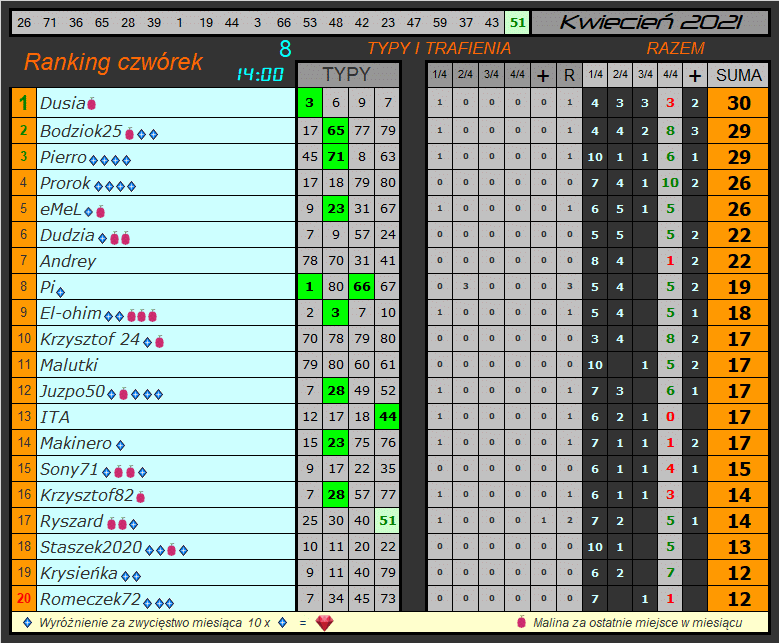Click the diamond icon beside Makinero
The width and height of the screenshot is (779, 643).
coord(120,445)
